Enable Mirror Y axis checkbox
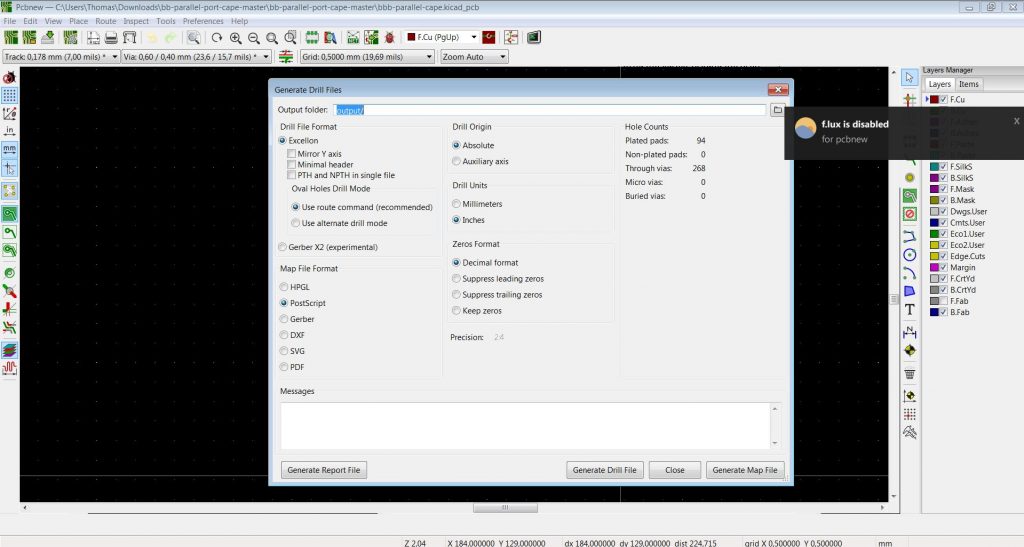Viewport: 1024px width, 547px height. 291,154
